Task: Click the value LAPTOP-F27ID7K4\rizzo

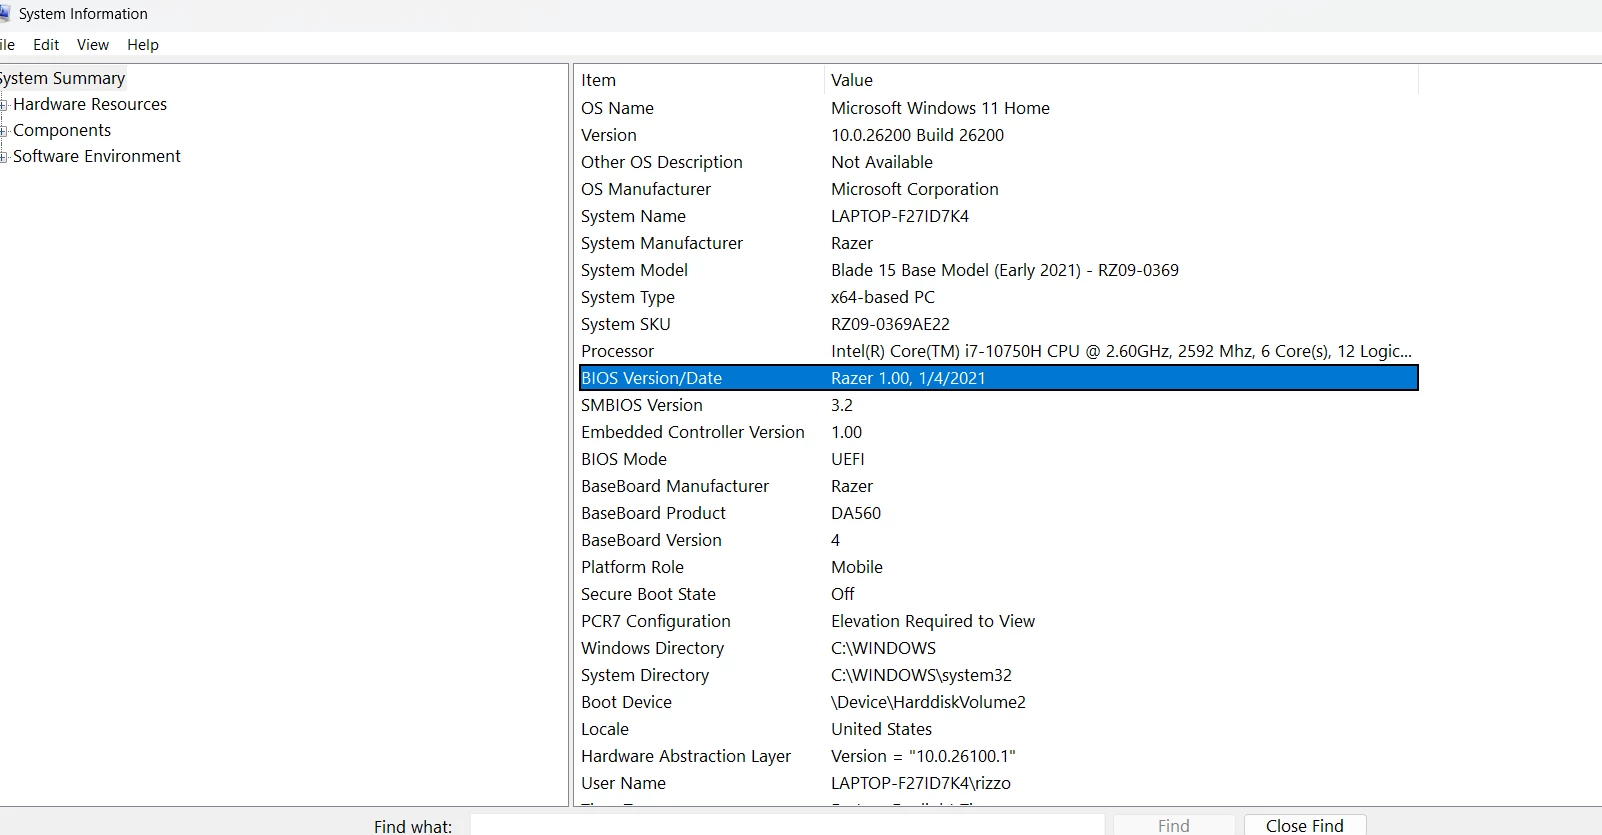Action: [x=921, y=783]
